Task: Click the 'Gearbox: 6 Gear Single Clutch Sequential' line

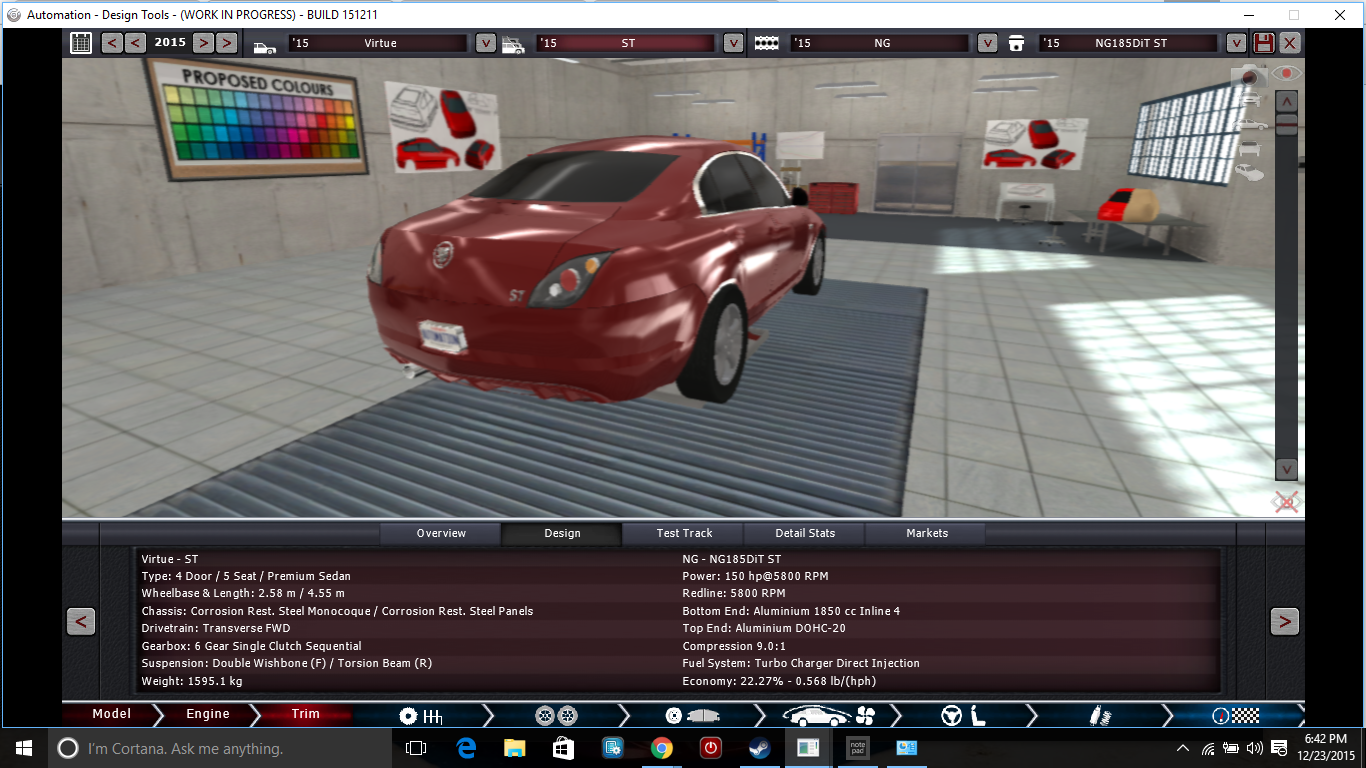Action: [252, 646]
